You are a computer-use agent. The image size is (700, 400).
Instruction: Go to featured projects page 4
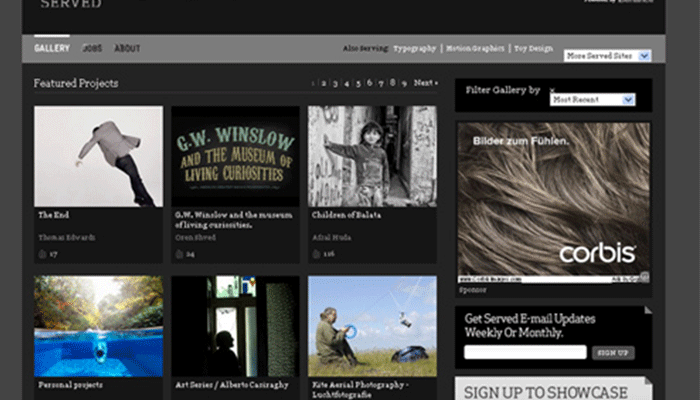pos(346,83)
